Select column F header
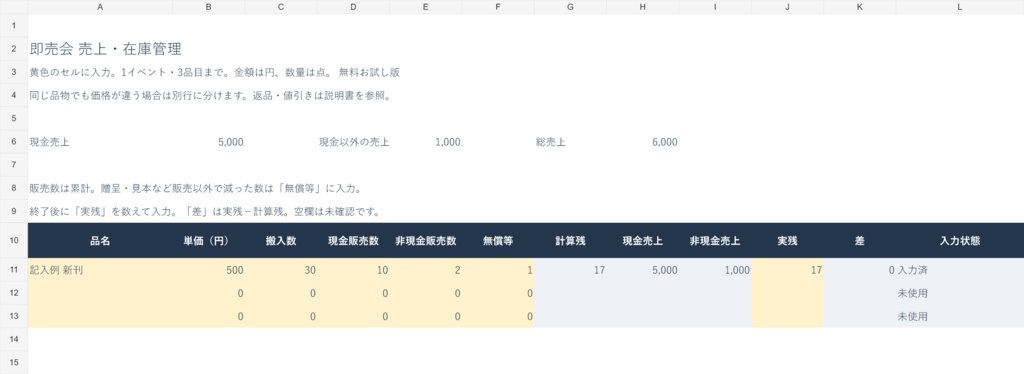 498,7
